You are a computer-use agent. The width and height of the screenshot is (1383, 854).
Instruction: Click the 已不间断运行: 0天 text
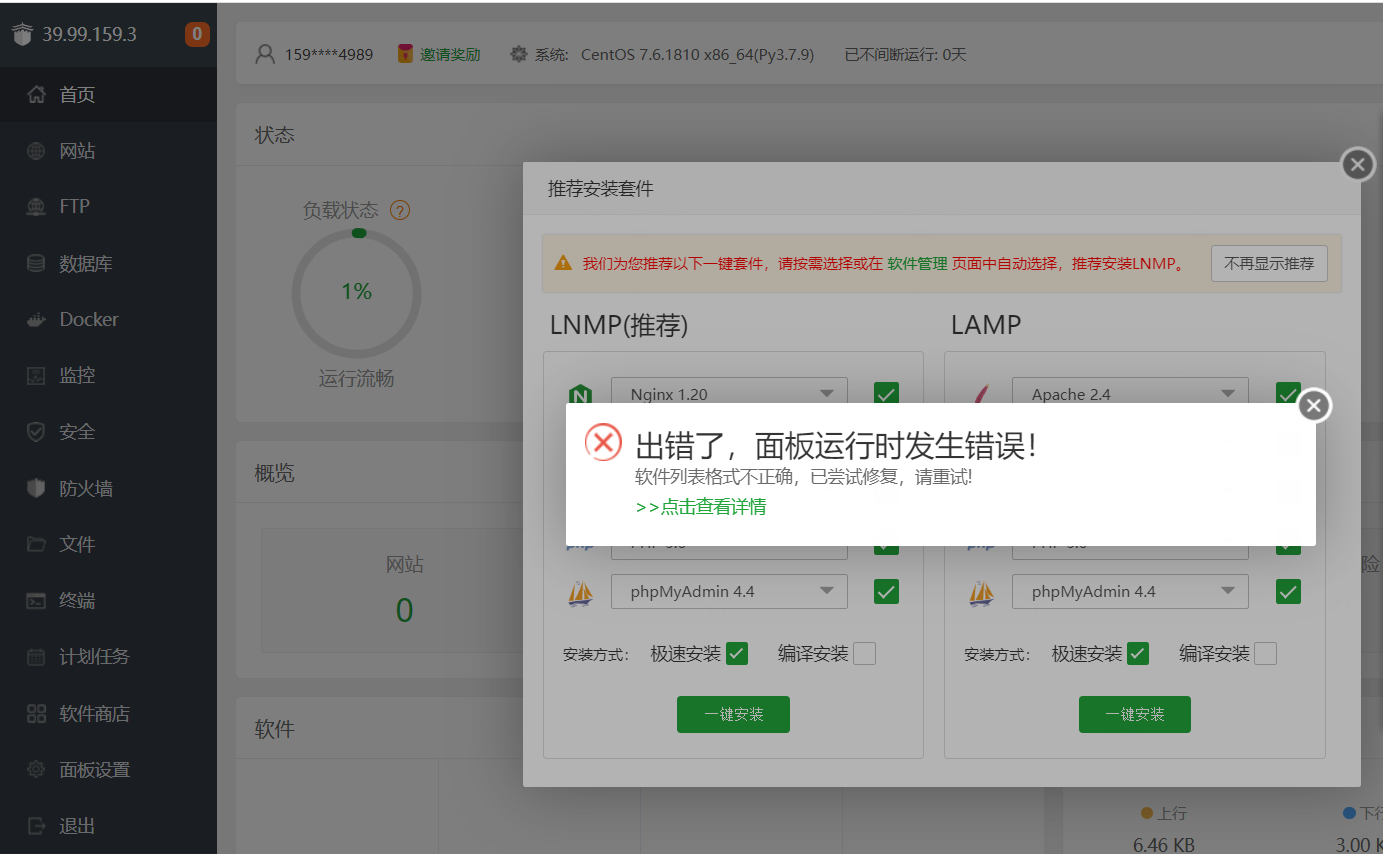pyautogui.click(x=906, y=55)
